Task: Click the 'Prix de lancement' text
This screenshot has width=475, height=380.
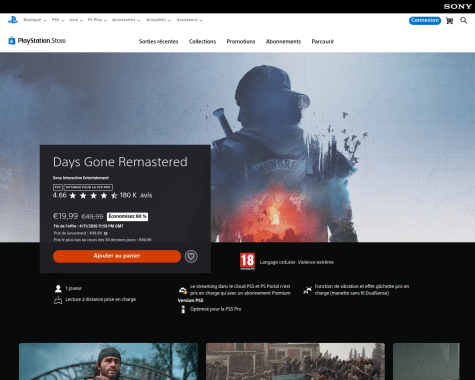Action: [78, 233]
